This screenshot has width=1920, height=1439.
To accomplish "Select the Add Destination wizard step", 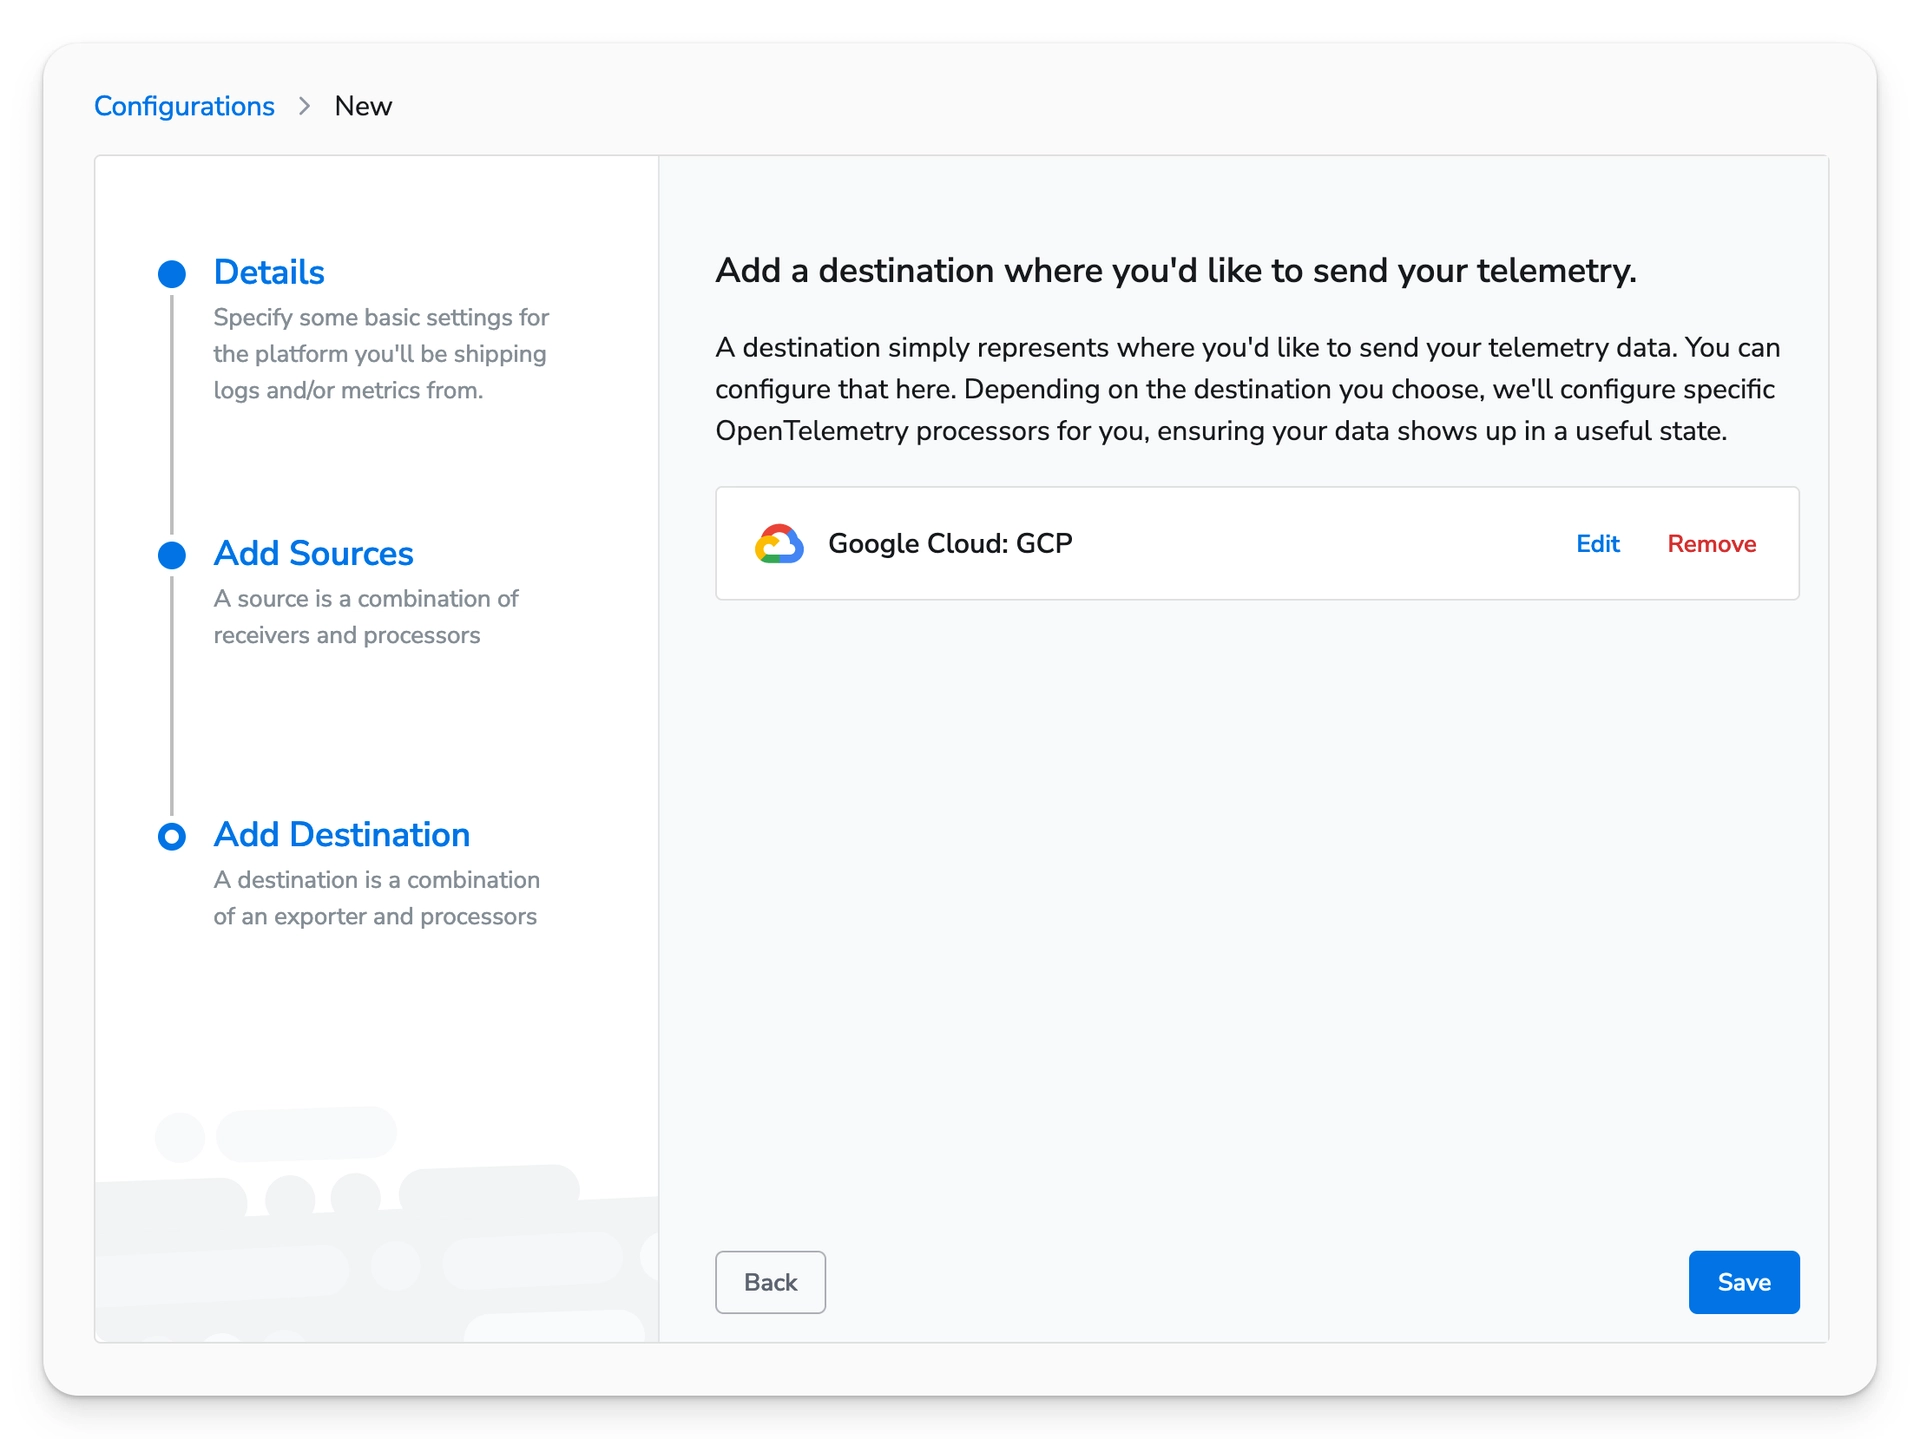I will coord(341,834).
